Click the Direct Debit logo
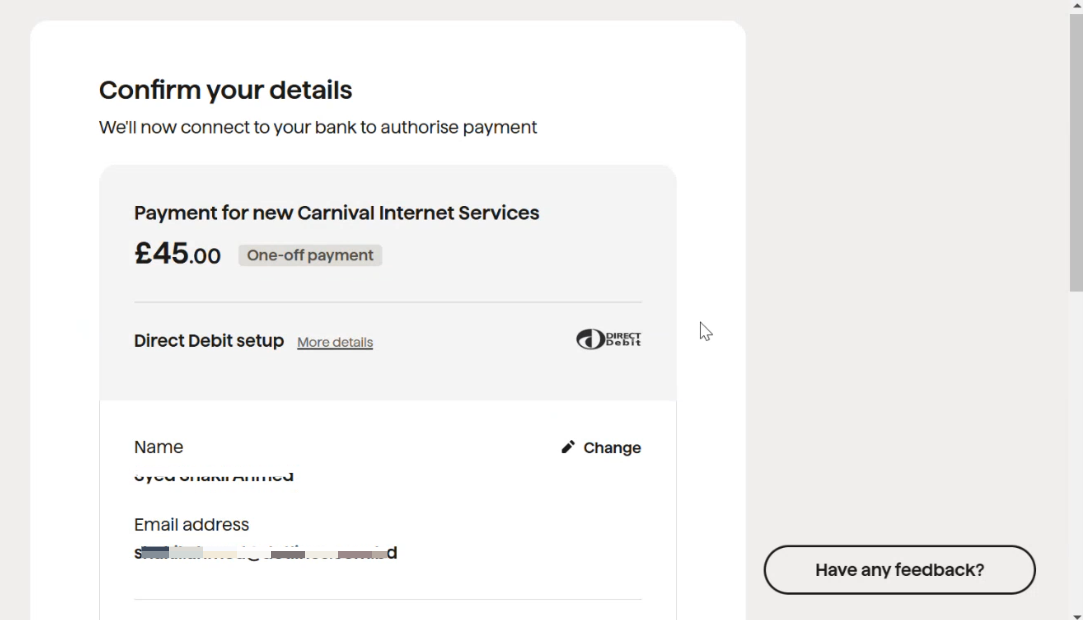 tap(608, 339)
